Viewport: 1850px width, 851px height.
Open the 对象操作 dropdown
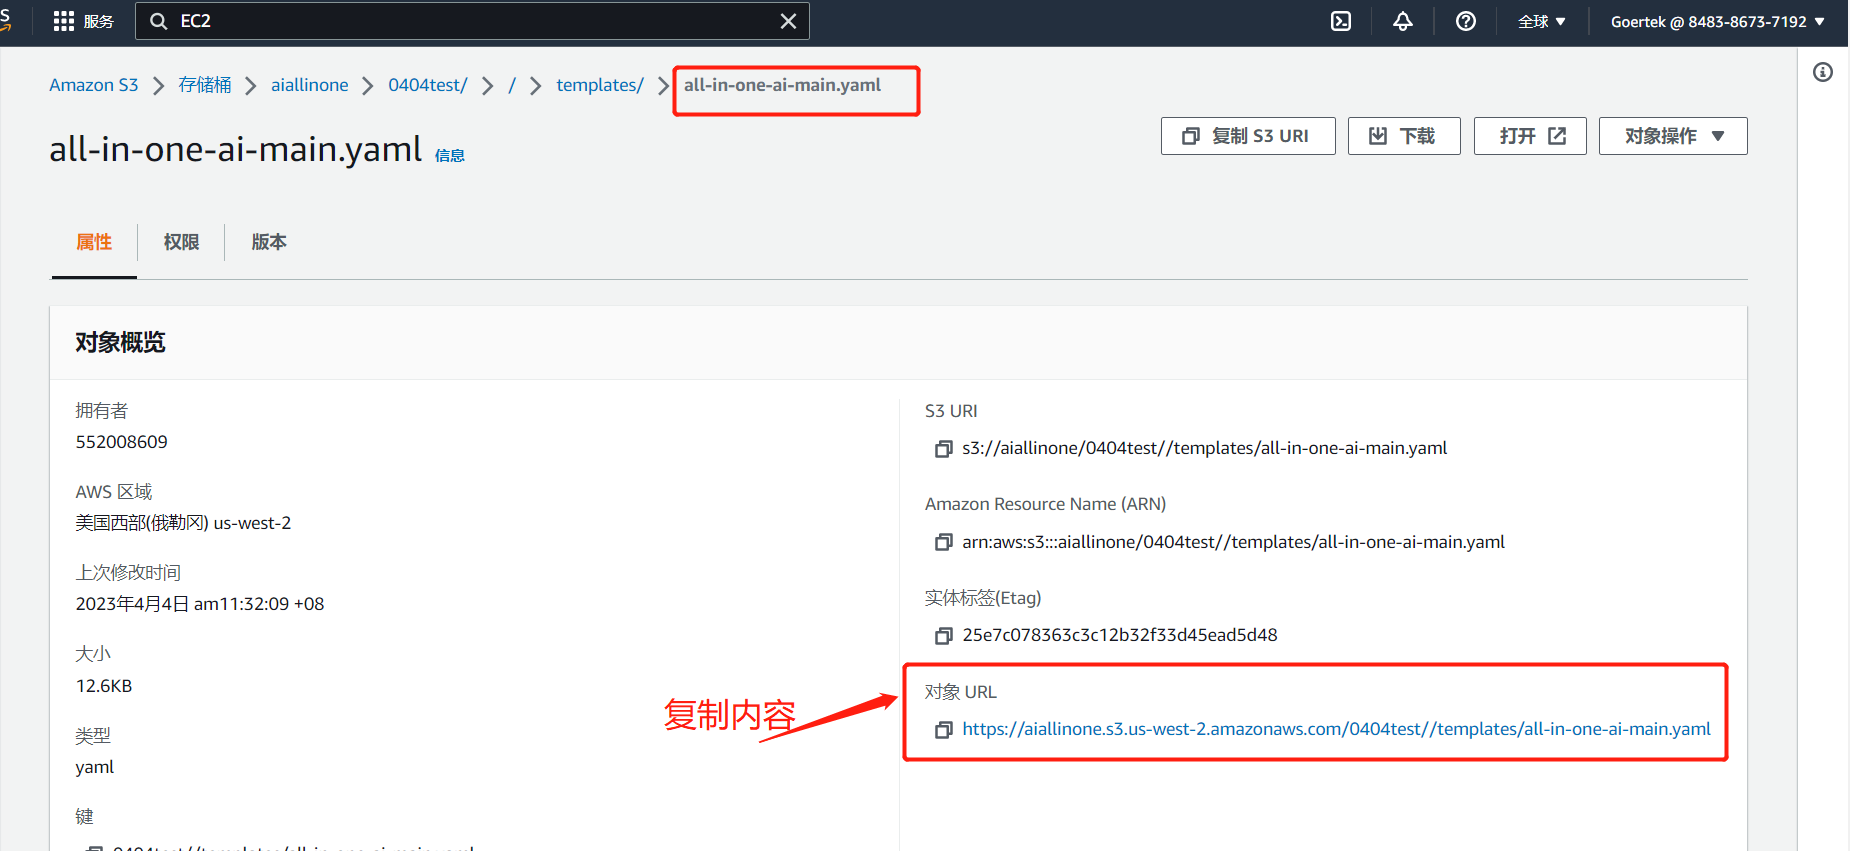[1673, 136]
